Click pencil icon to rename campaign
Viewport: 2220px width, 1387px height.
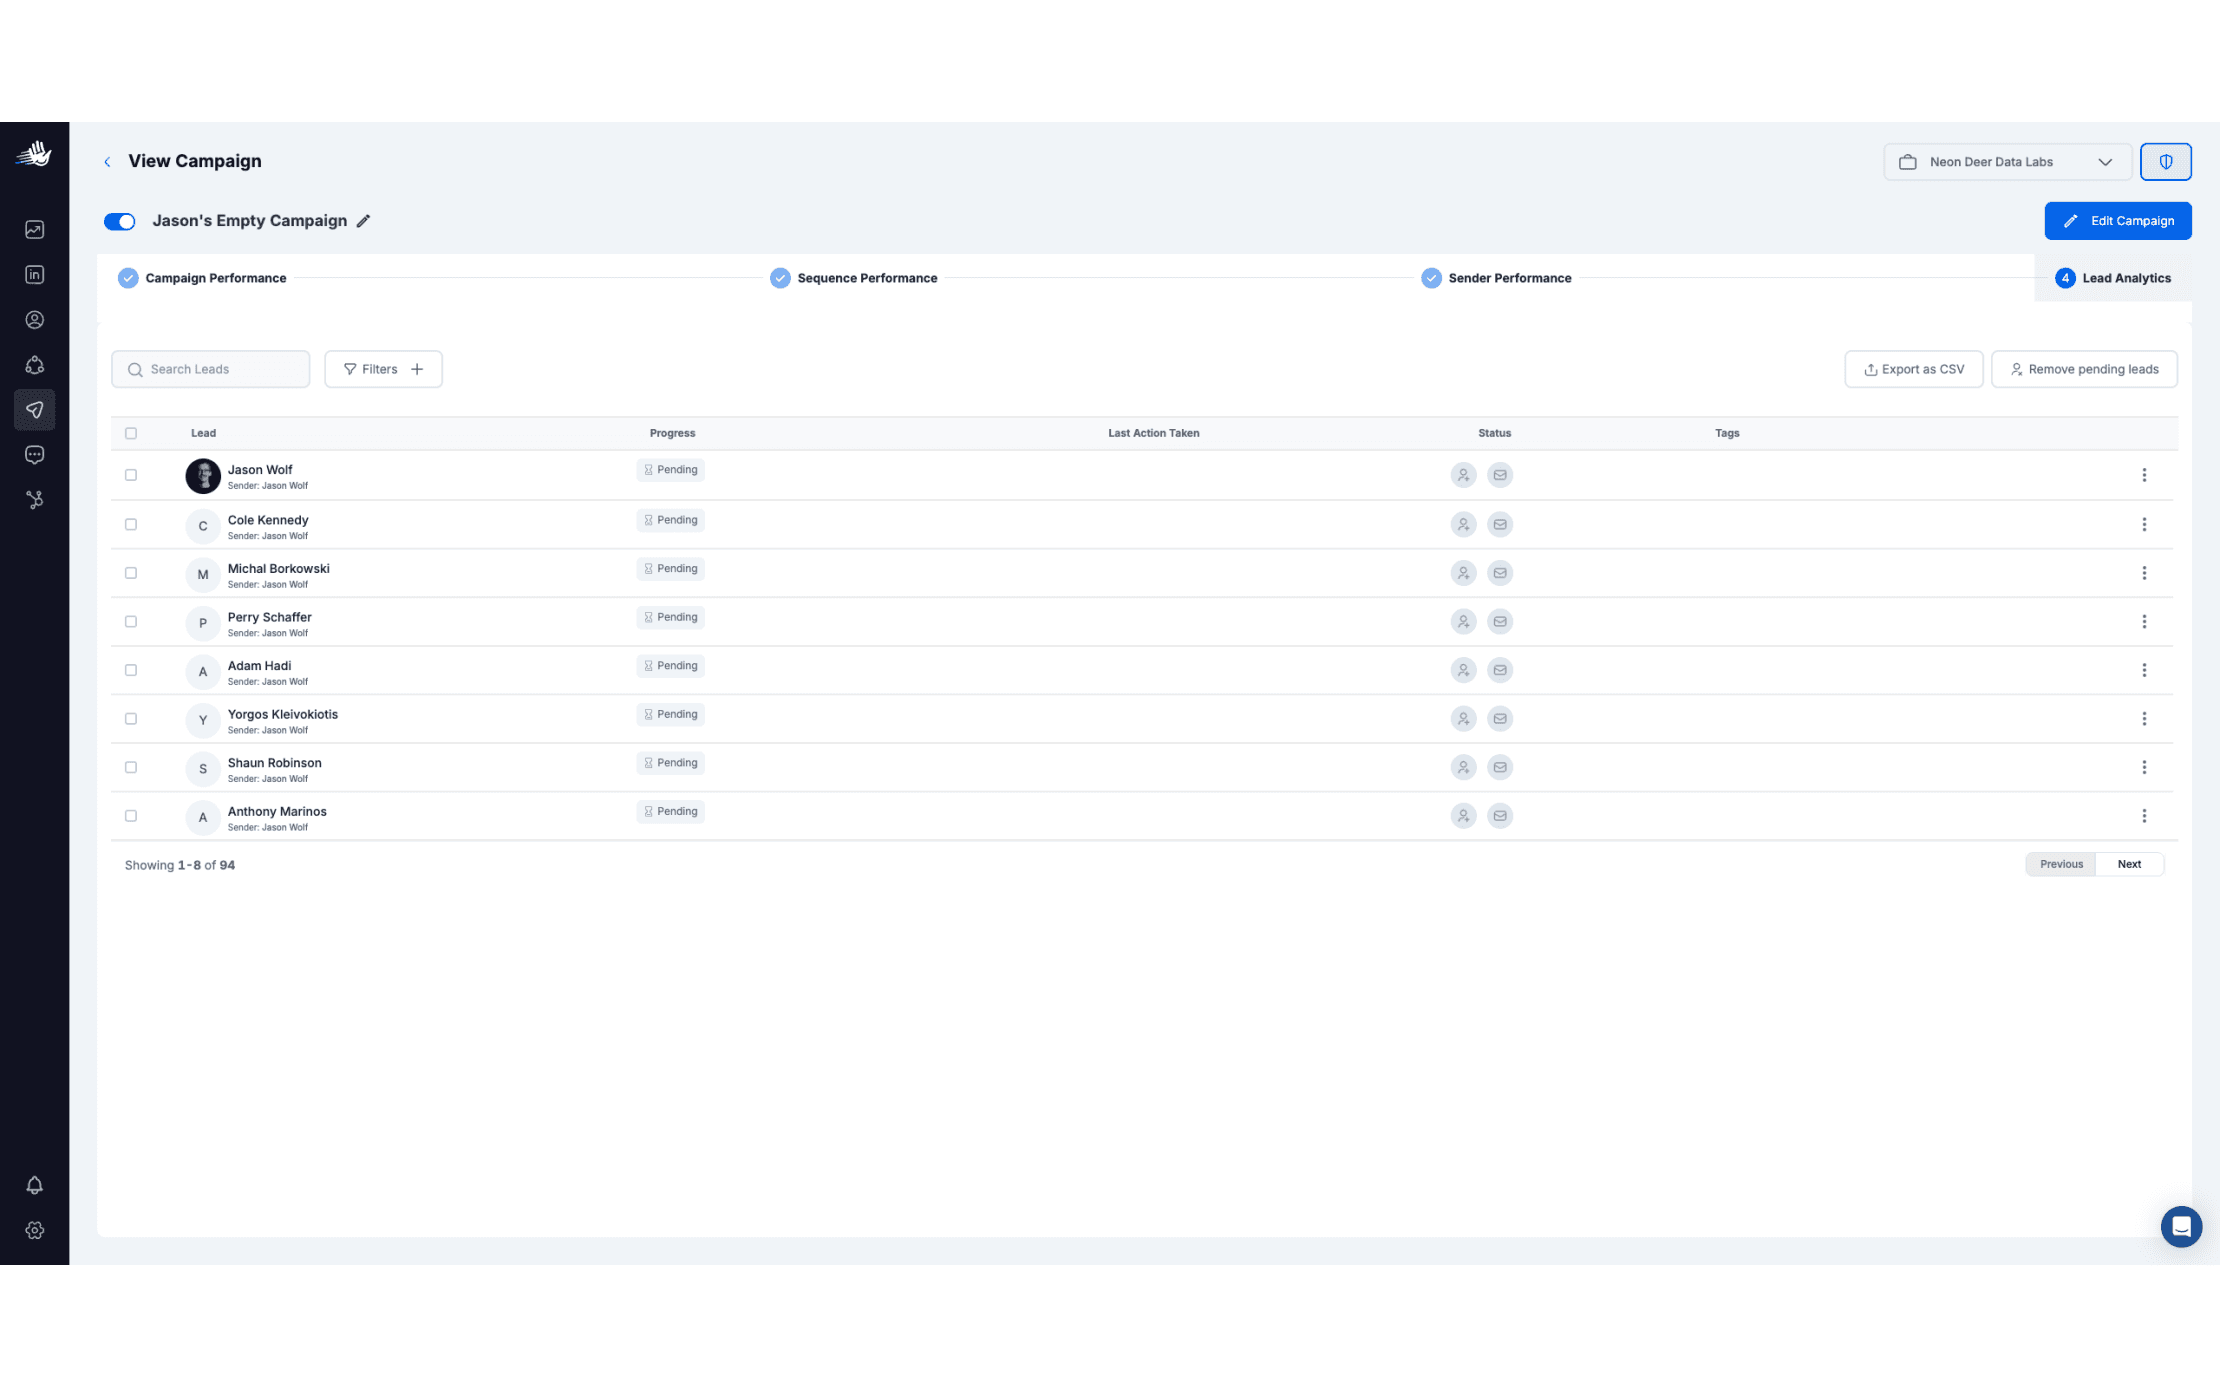[x=364, y=221]
